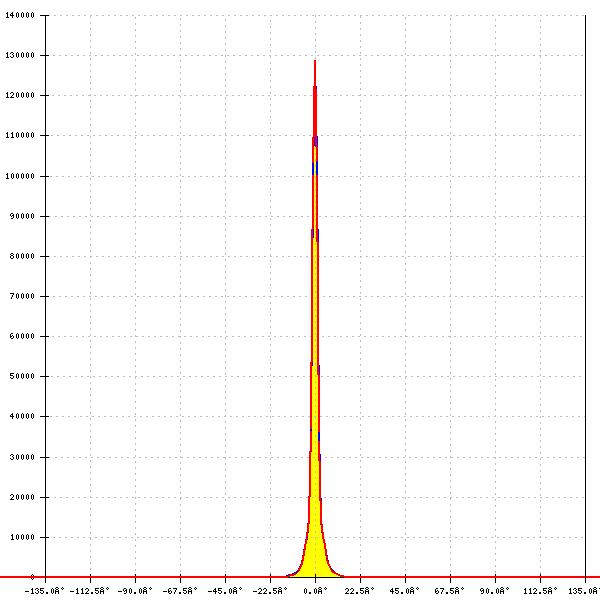Click the 70000 y-axis label

[x=22, y=296]
